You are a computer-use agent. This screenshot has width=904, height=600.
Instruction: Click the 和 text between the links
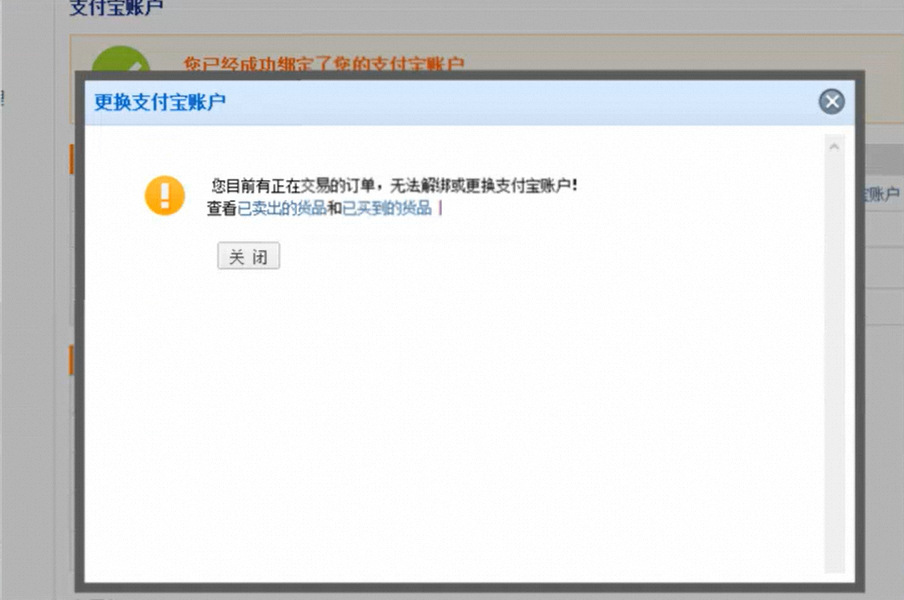click(335, 209)
